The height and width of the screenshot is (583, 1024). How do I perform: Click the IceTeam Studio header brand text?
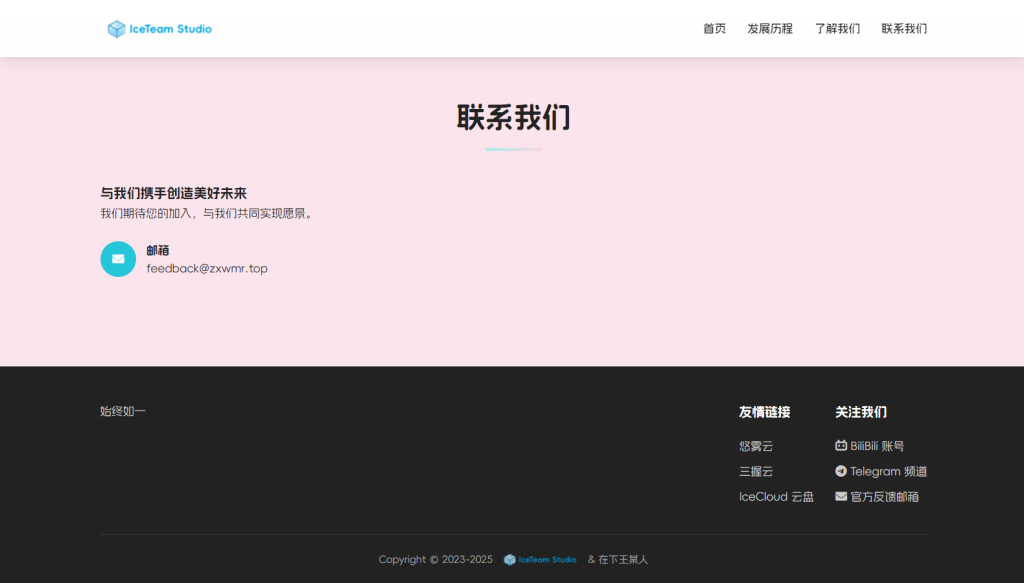tap(171, 29)
